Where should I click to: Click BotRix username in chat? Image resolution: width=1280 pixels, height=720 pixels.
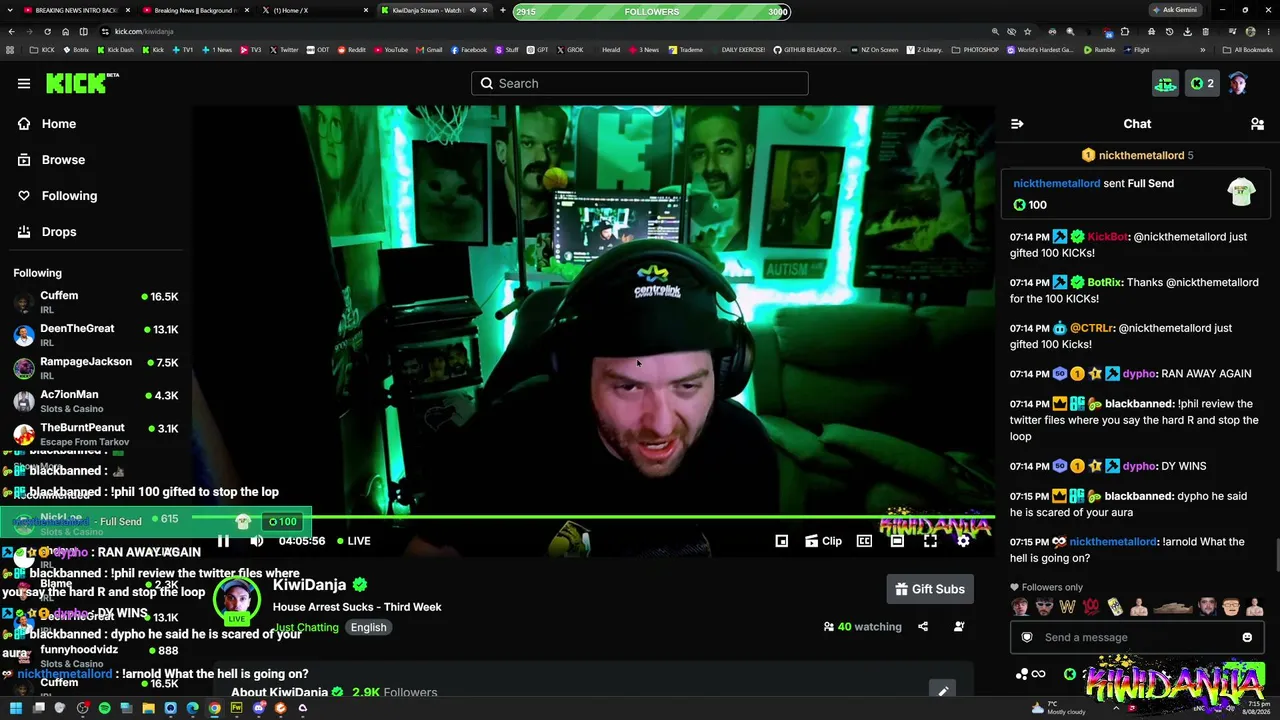point(1104,283)
